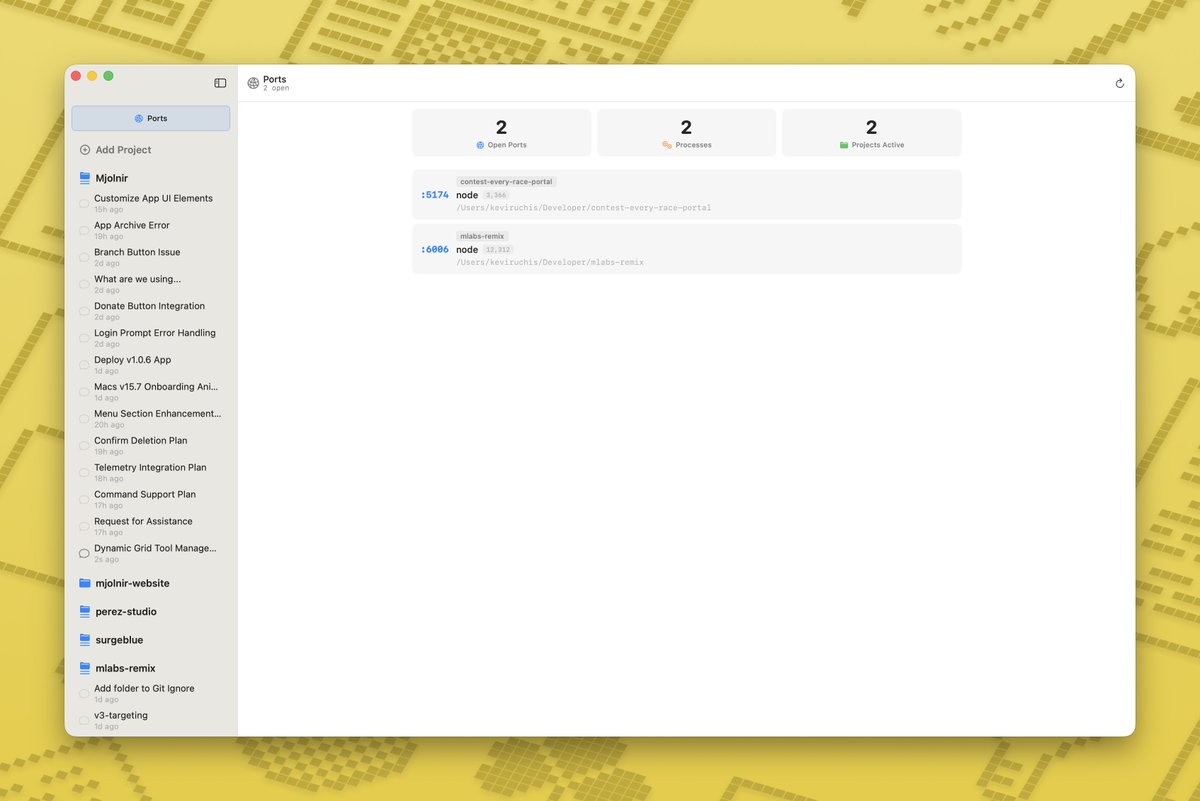Click the Projects Active stat card
The width and height of the screenshot is (1200, 801).
coord(872,133)
